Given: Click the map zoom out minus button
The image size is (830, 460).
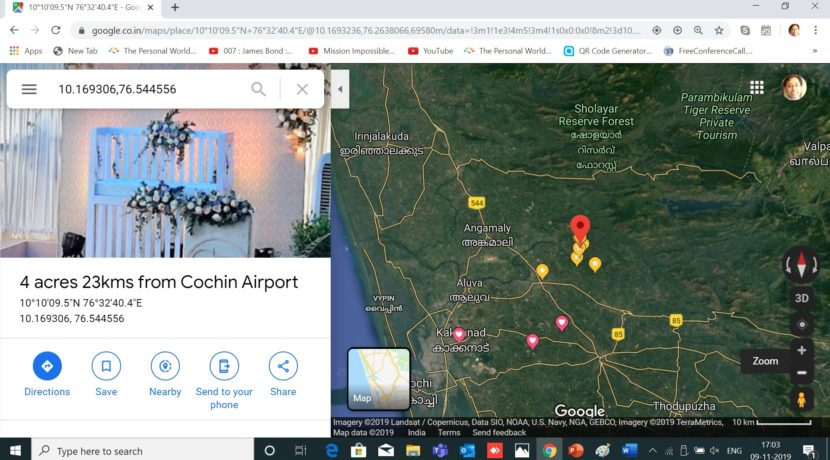Looking at the screenshot, I should [x=801, y=373].
